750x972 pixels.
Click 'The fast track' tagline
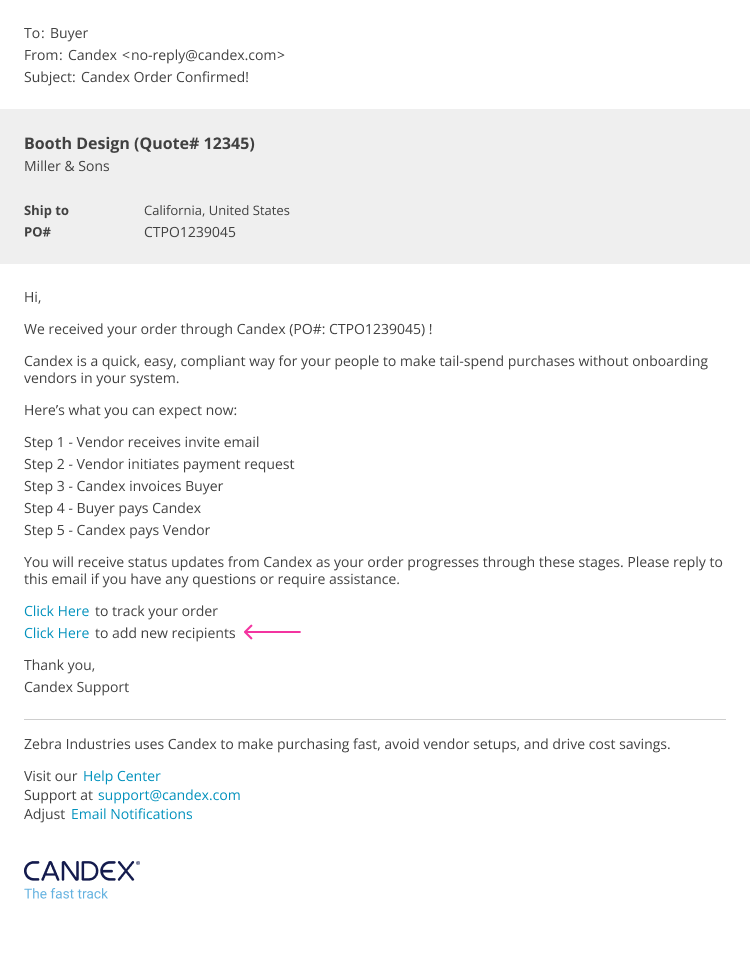66,894
